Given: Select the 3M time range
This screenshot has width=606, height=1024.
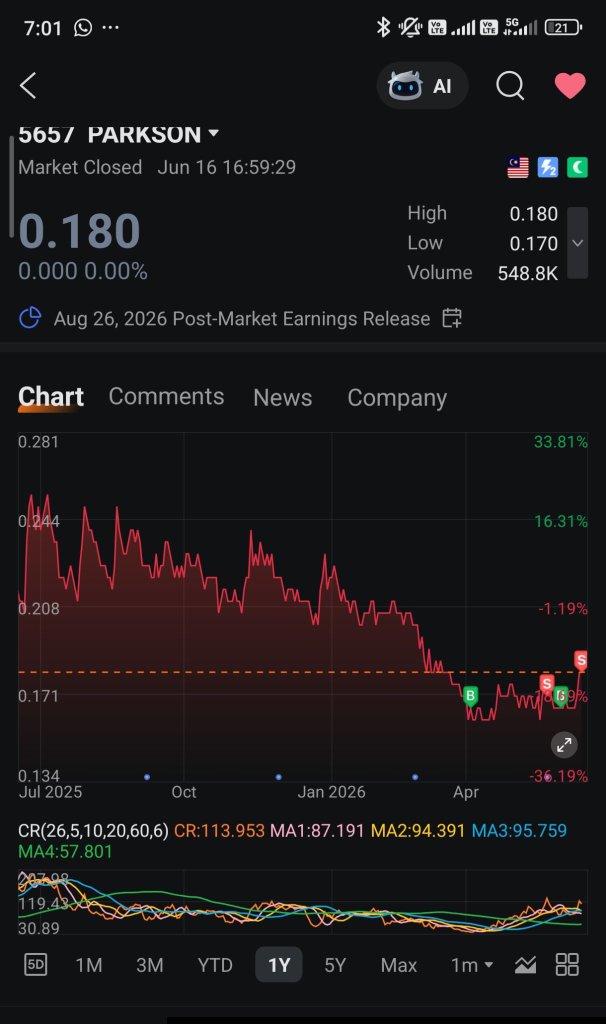Looking at the screenshot, I should [x=150, y=965].
